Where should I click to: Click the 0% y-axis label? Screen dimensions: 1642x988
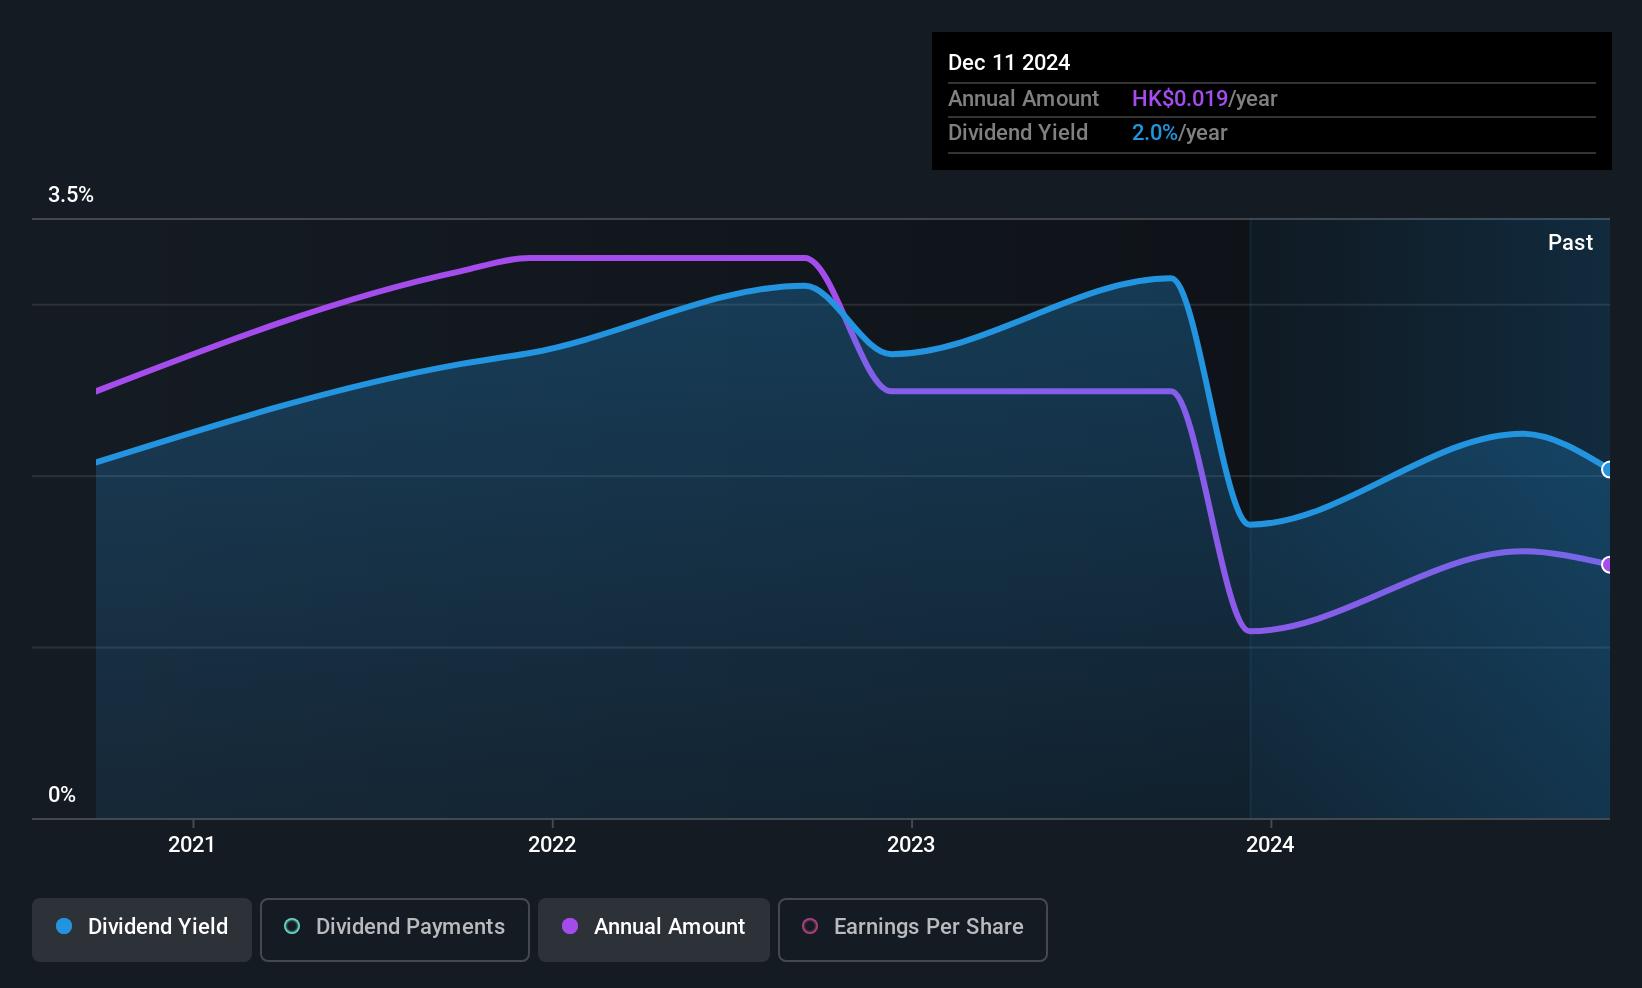(x=62, y=794)
